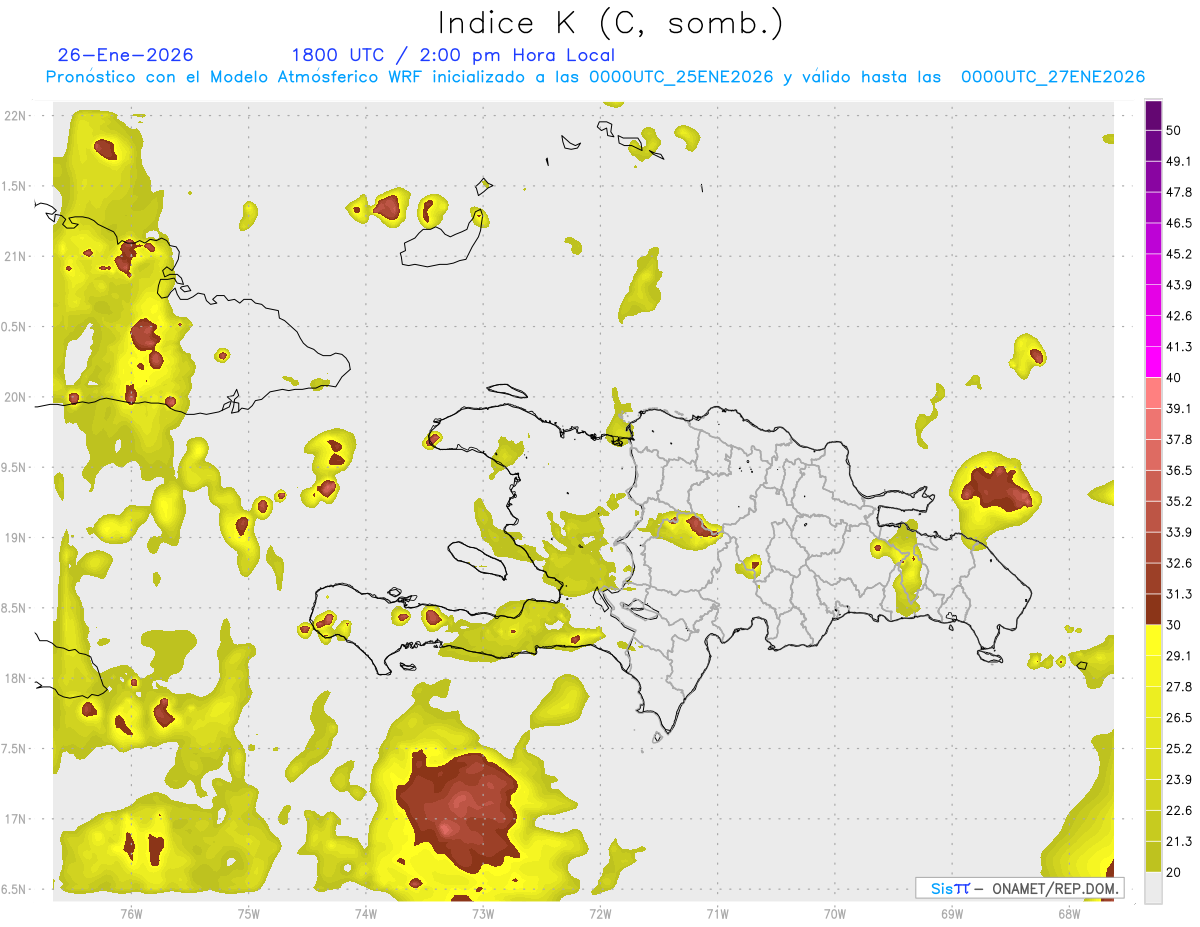Click the colorbar value "37.8"
1200x927 pixels.
[1179, 440]
